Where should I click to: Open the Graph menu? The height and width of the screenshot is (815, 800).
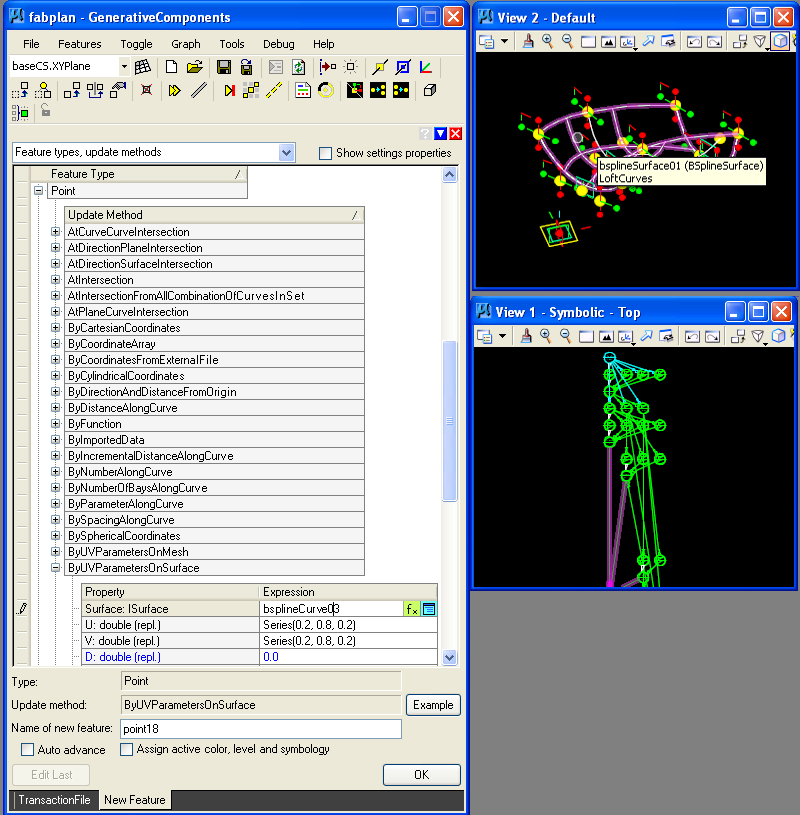point(186,44)
